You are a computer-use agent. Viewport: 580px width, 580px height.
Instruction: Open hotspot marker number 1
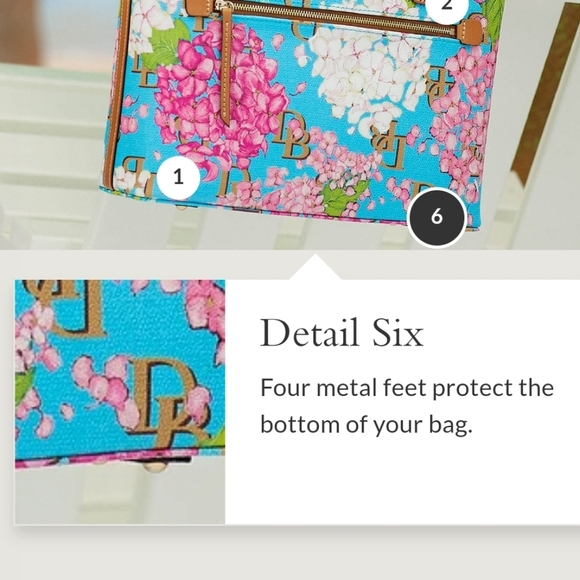pyautogui.click(x=179, y=177)
